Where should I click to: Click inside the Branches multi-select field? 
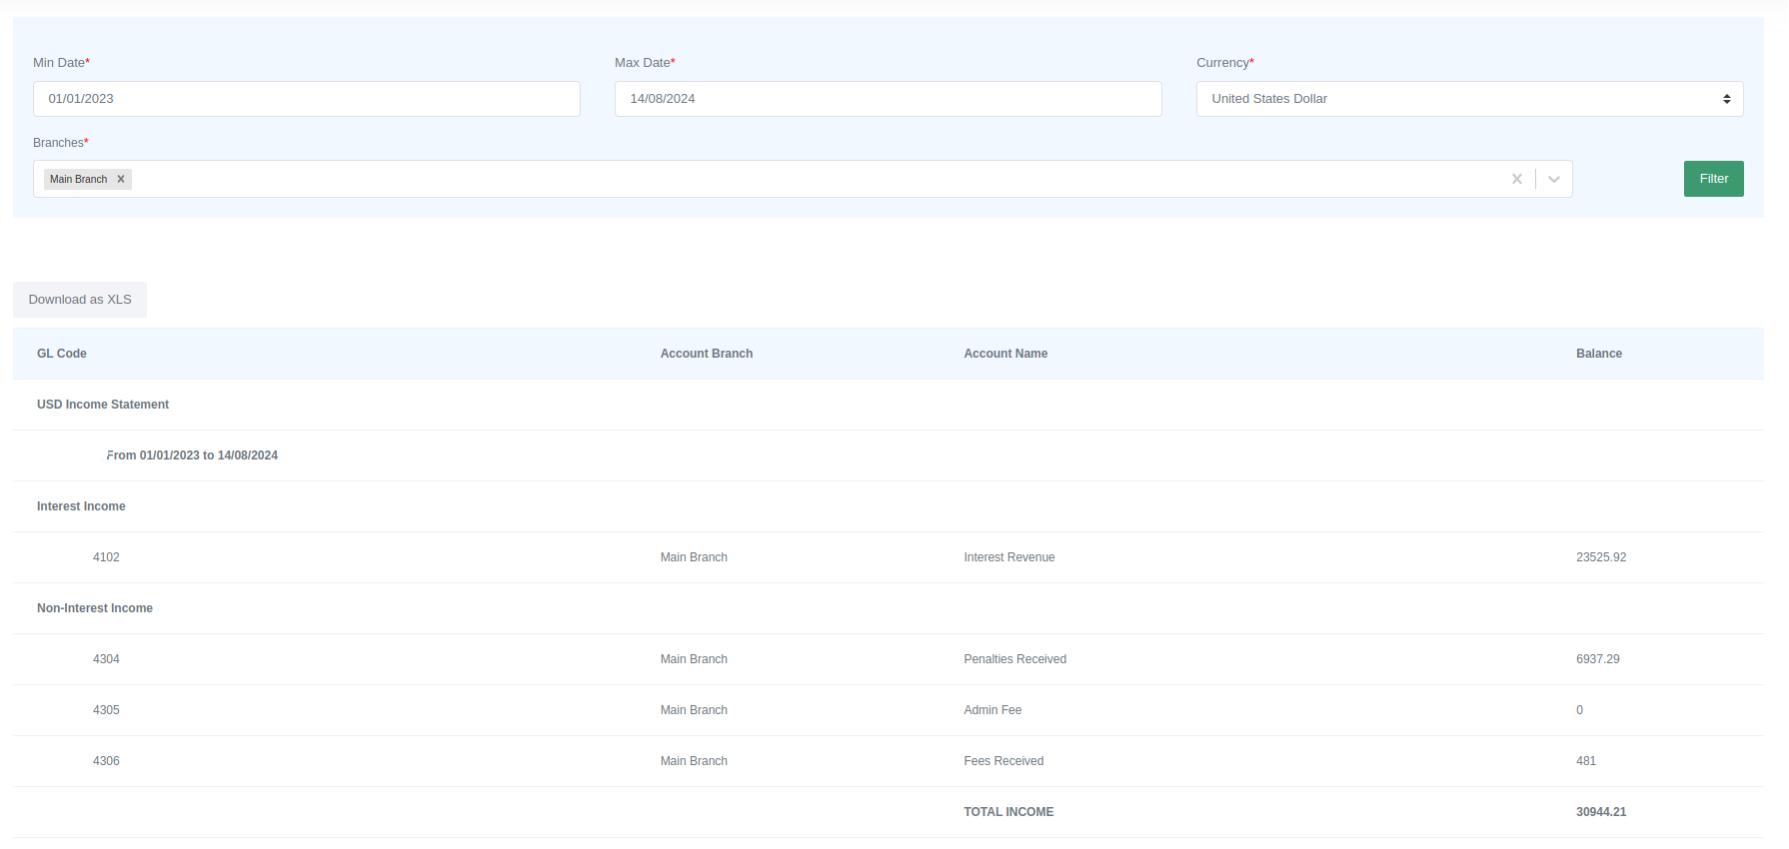800,179
